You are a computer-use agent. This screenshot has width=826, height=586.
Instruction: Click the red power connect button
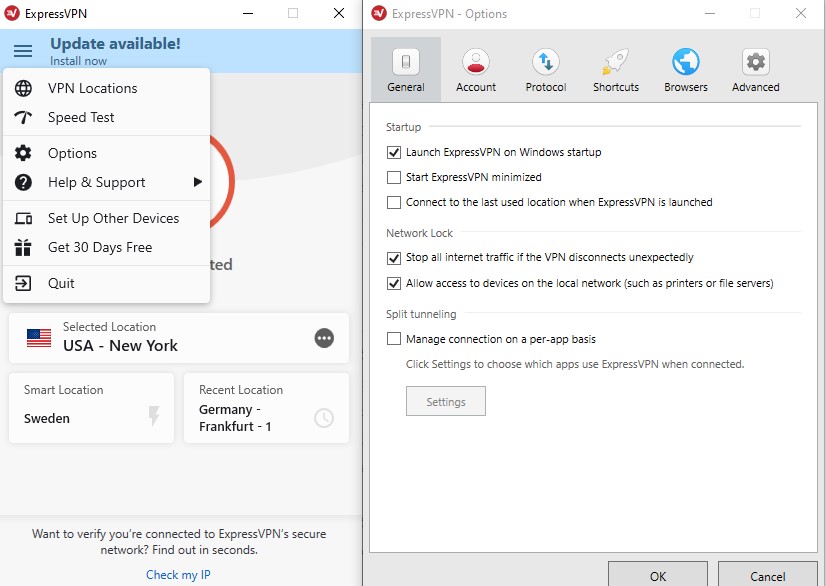(221, 182)
